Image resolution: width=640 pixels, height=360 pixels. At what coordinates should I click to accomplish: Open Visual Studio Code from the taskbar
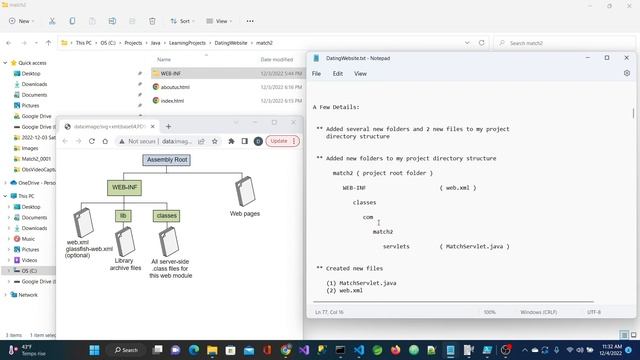[359, 350]
